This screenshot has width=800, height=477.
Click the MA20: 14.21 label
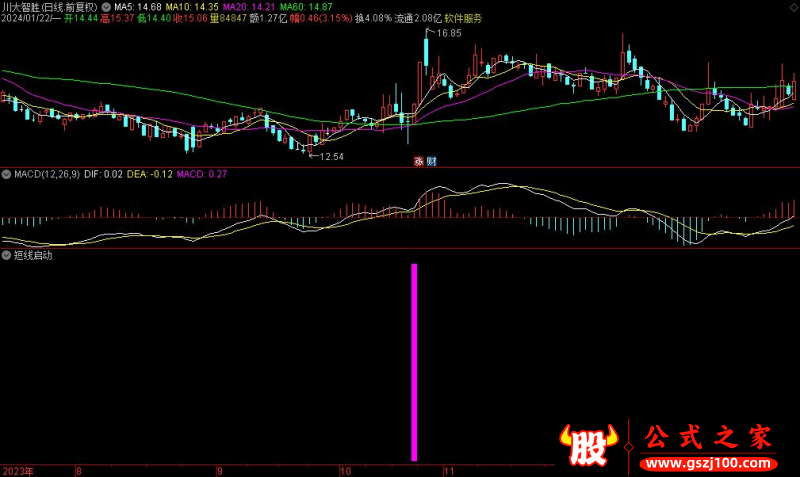point(248,7)
